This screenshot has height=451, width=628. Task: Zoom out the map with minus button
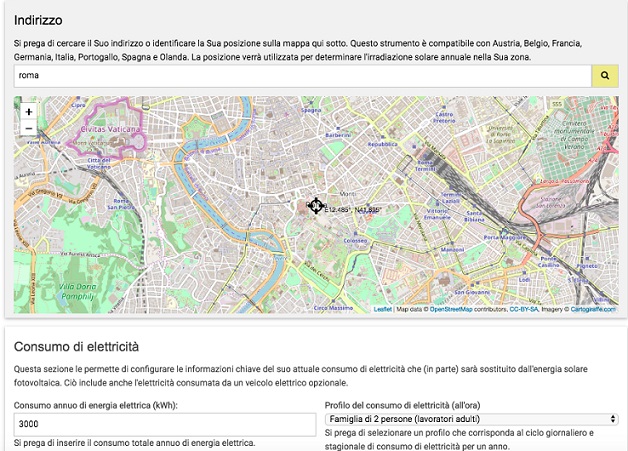28,128
